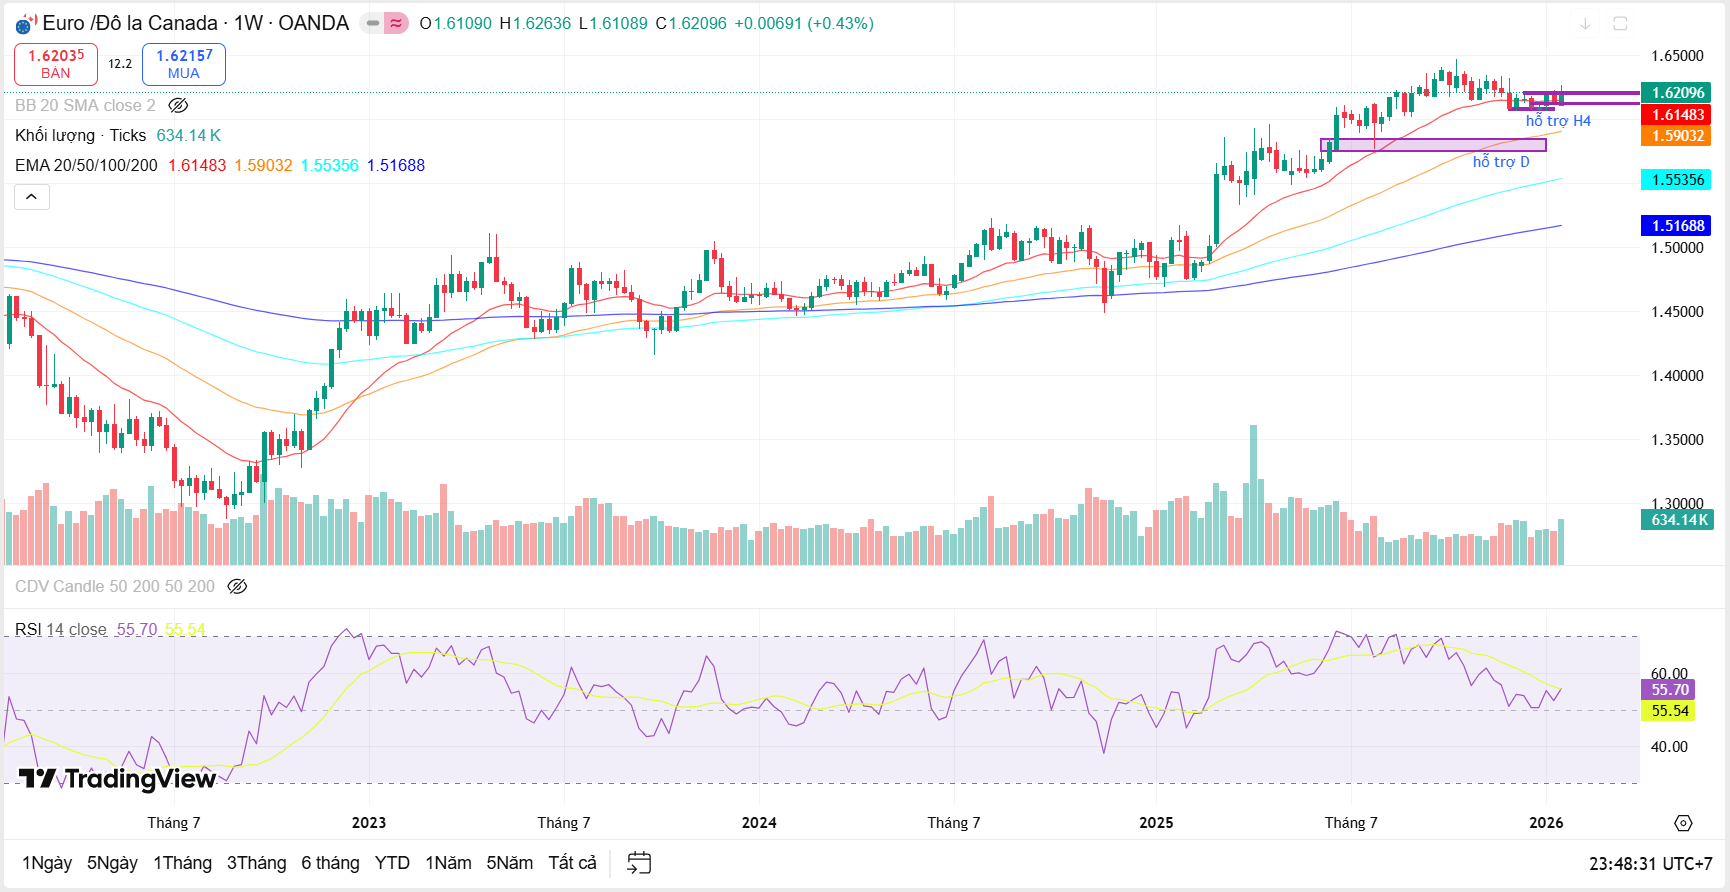Viewport: 1730px width, 892px height.
Task: Open the go-to-date calendar icon
Action: click(639, 863)
